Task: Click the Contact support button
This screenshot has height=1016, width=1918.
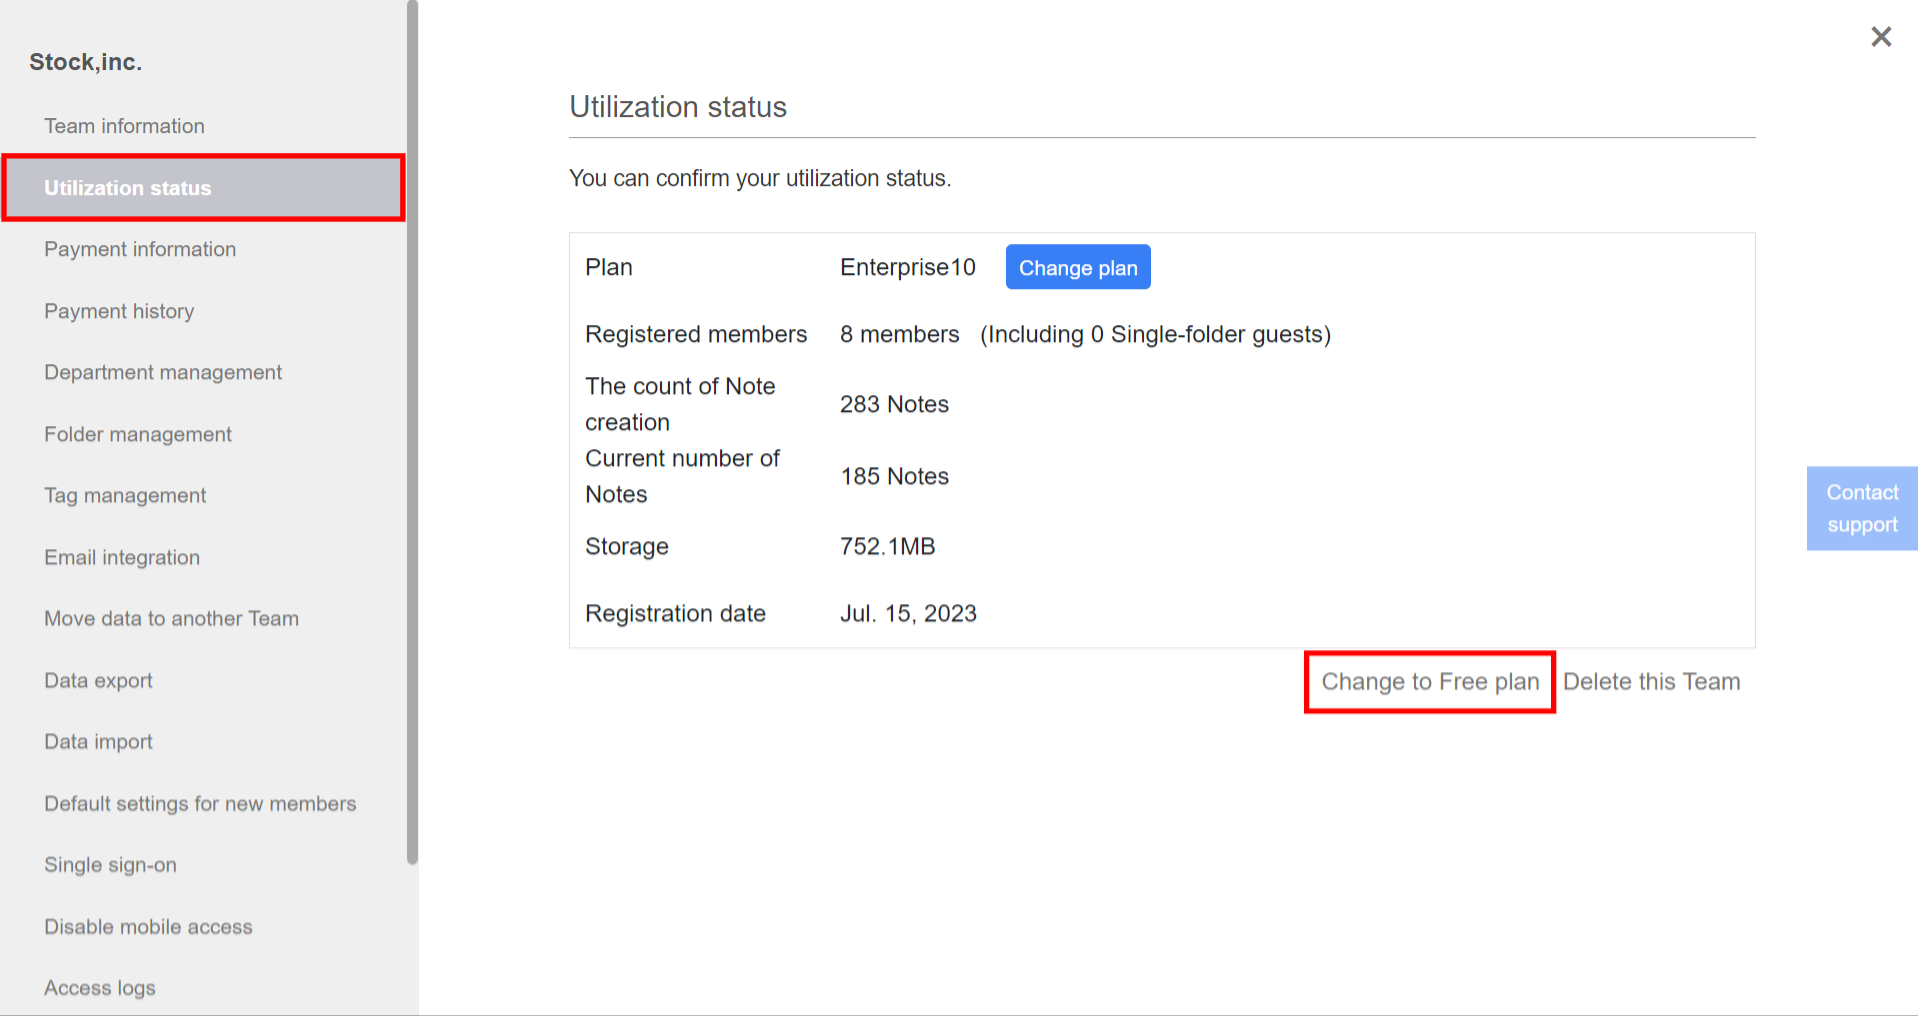Action: click(1861, 508)
